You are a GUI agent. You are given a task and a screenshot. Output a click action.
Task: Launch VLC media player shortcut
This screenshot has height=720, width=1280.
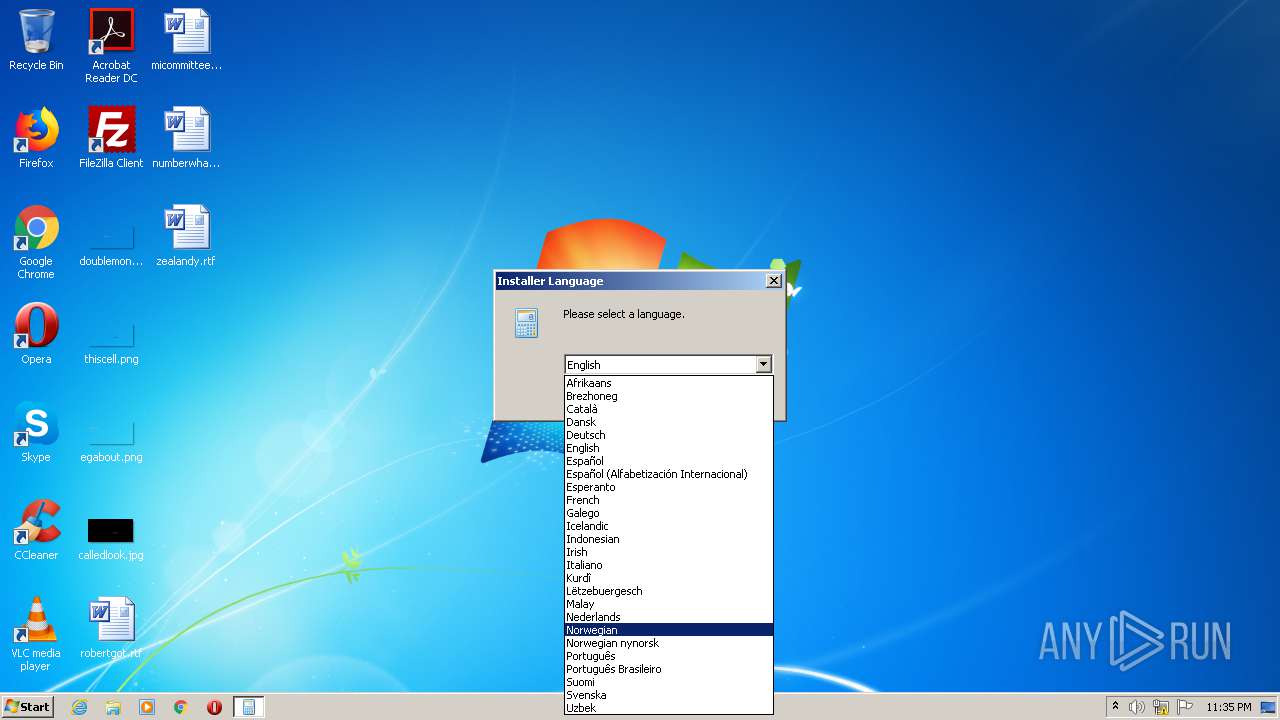36,634
